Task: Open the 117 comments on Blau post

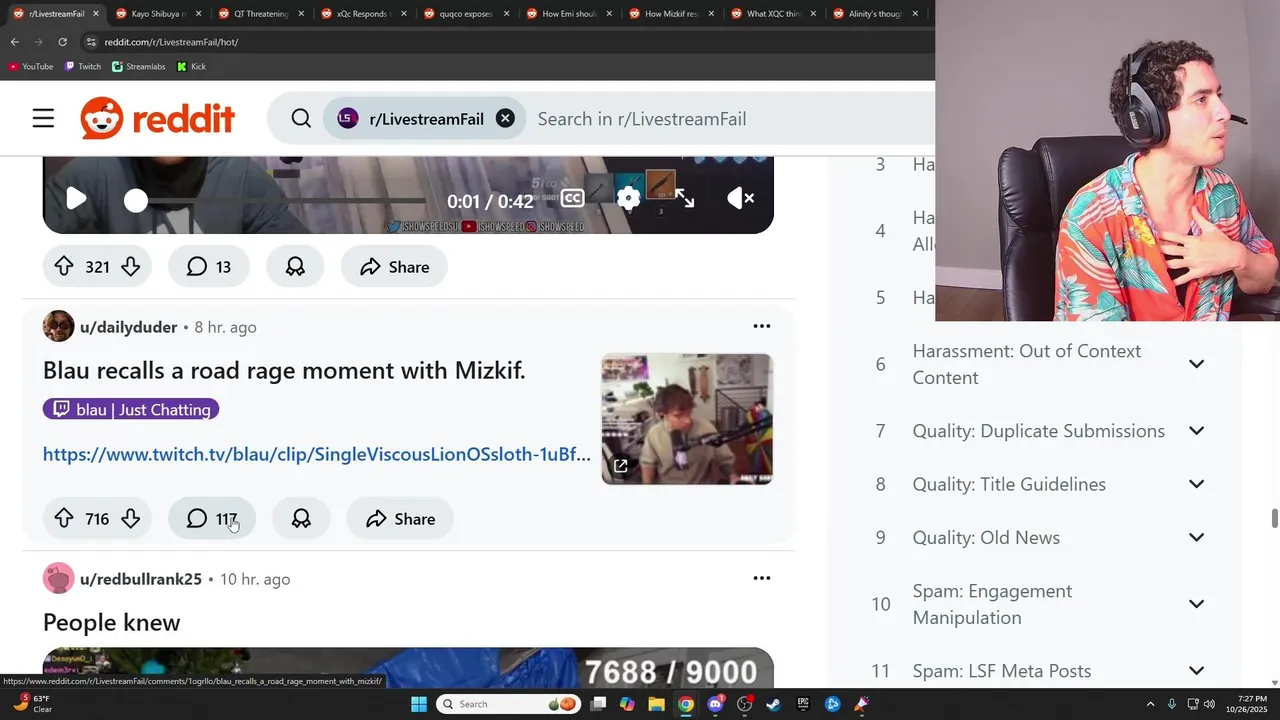Action: tap(211, 519)
